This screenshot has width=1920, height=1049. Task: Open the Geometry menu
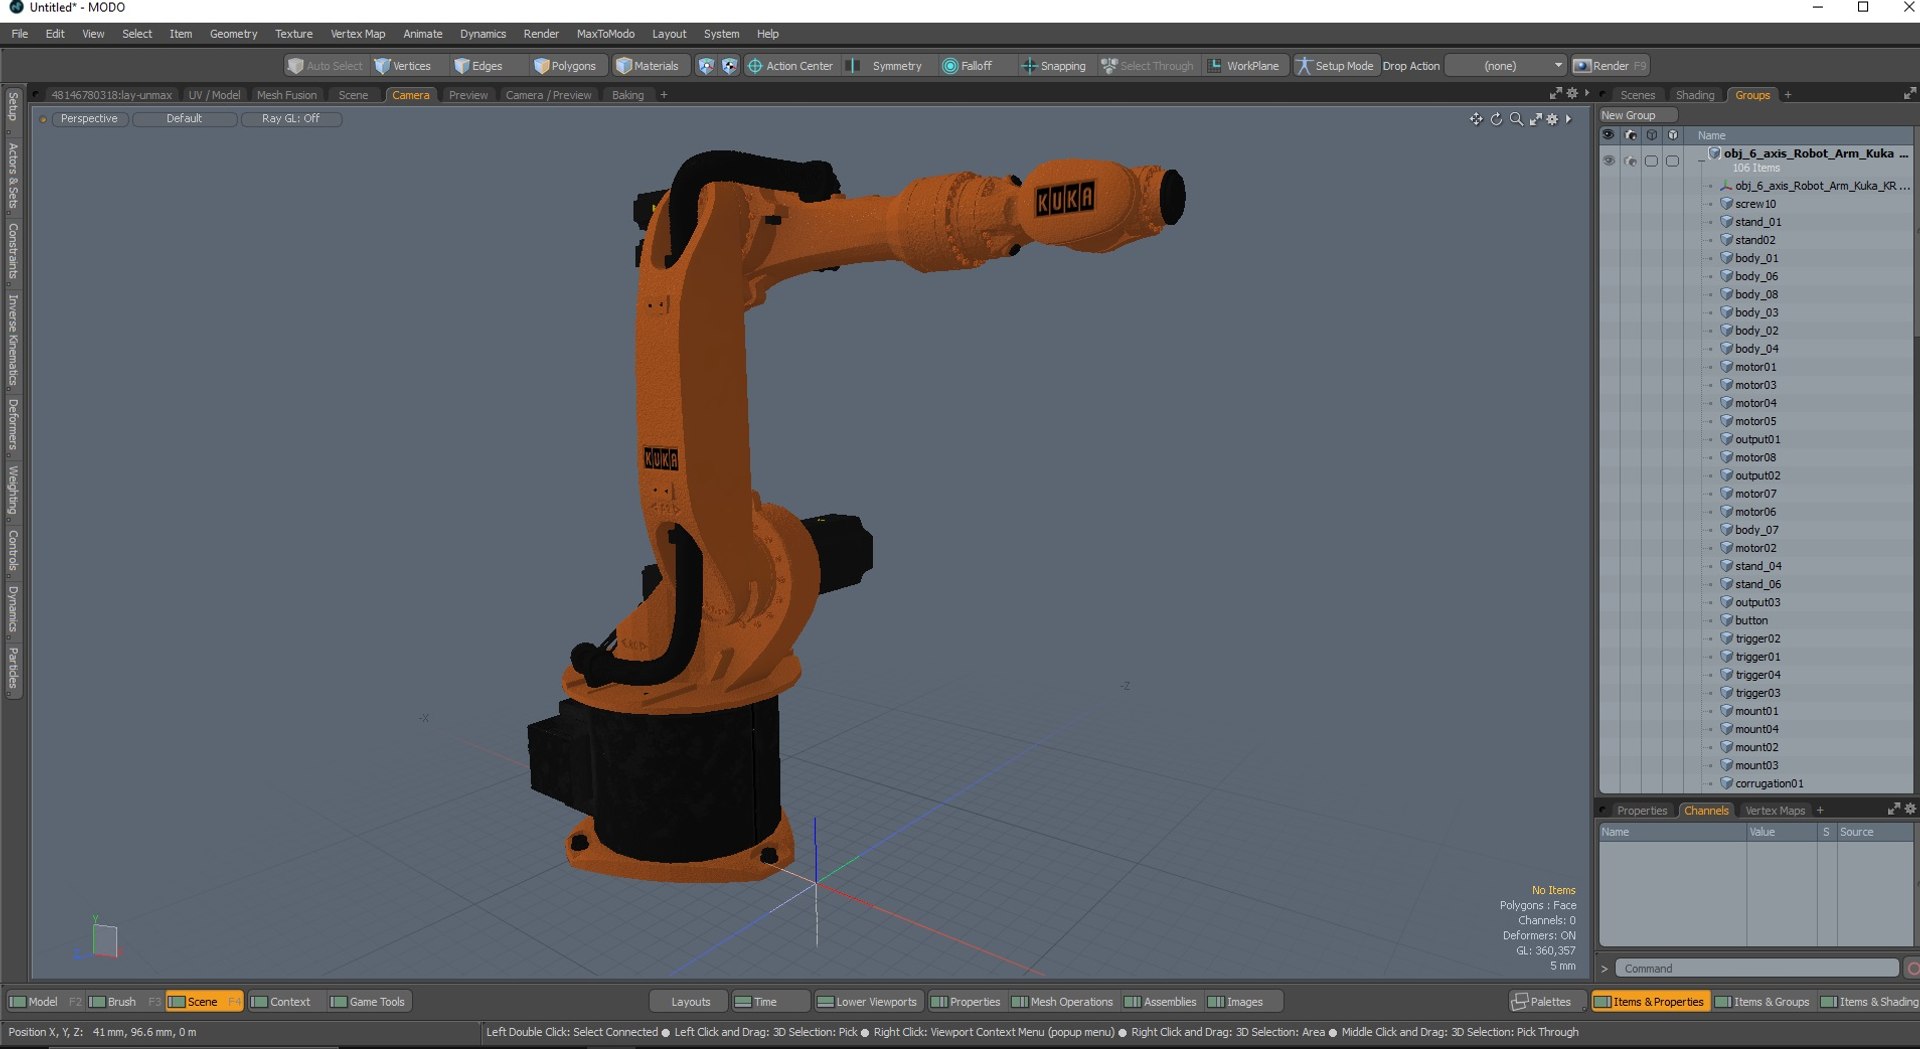point(233,34)
